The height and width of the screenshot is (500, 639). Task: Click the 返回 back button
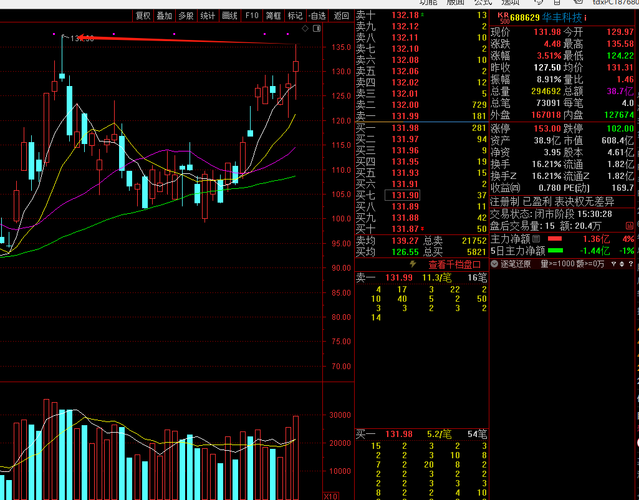click(341, 16)
